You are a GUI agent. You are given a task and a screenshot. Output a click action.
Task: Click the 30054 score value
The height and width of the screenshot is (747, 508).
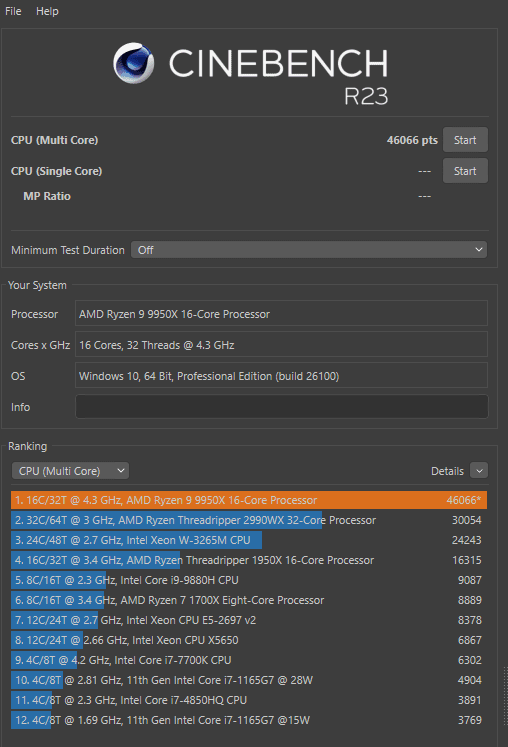[467, 520]
